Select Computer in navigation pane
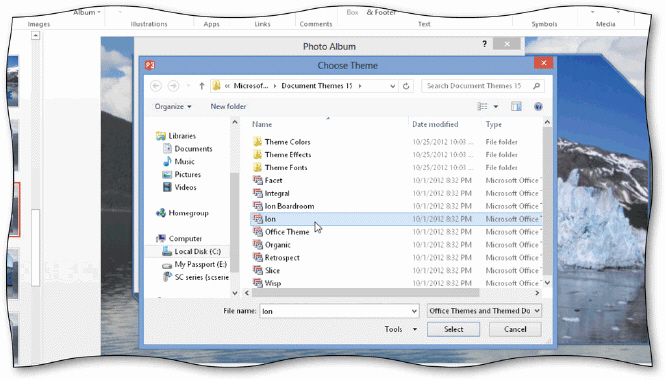The width and height of the screenshot is (665, 380). pos(185,238)
